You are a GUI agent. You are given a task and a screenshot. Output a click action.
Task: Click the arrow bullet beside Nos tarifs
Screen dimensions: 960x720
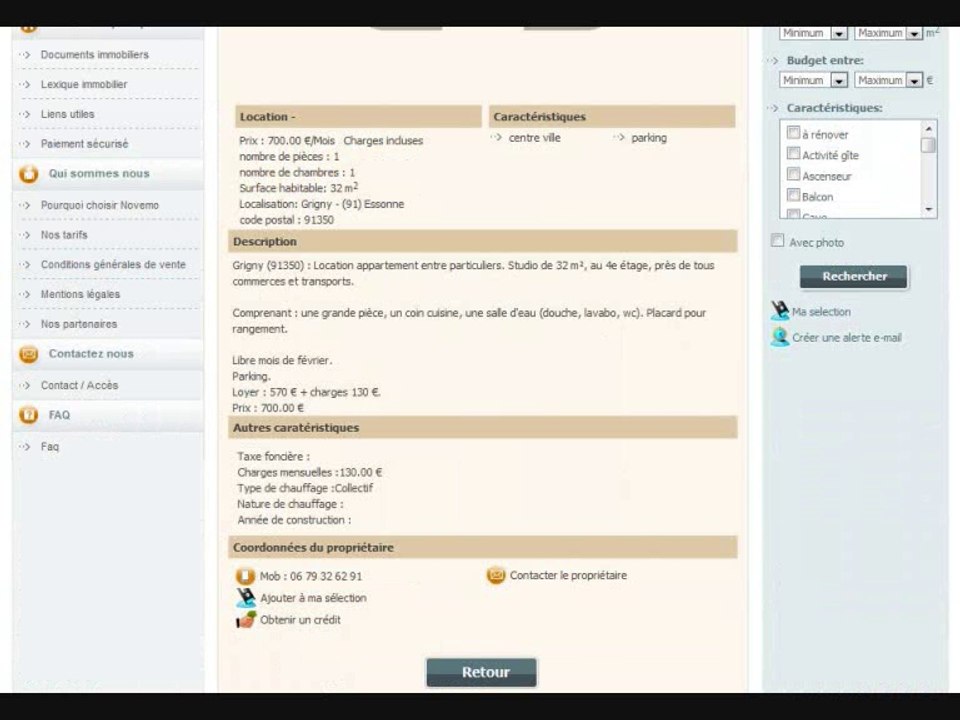point(24,235)
